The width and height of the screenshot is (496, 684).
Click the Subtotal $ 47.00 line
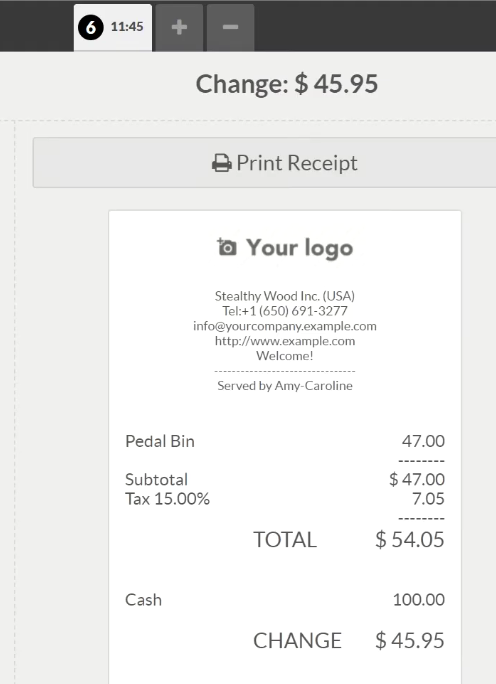tap(285, 479)
